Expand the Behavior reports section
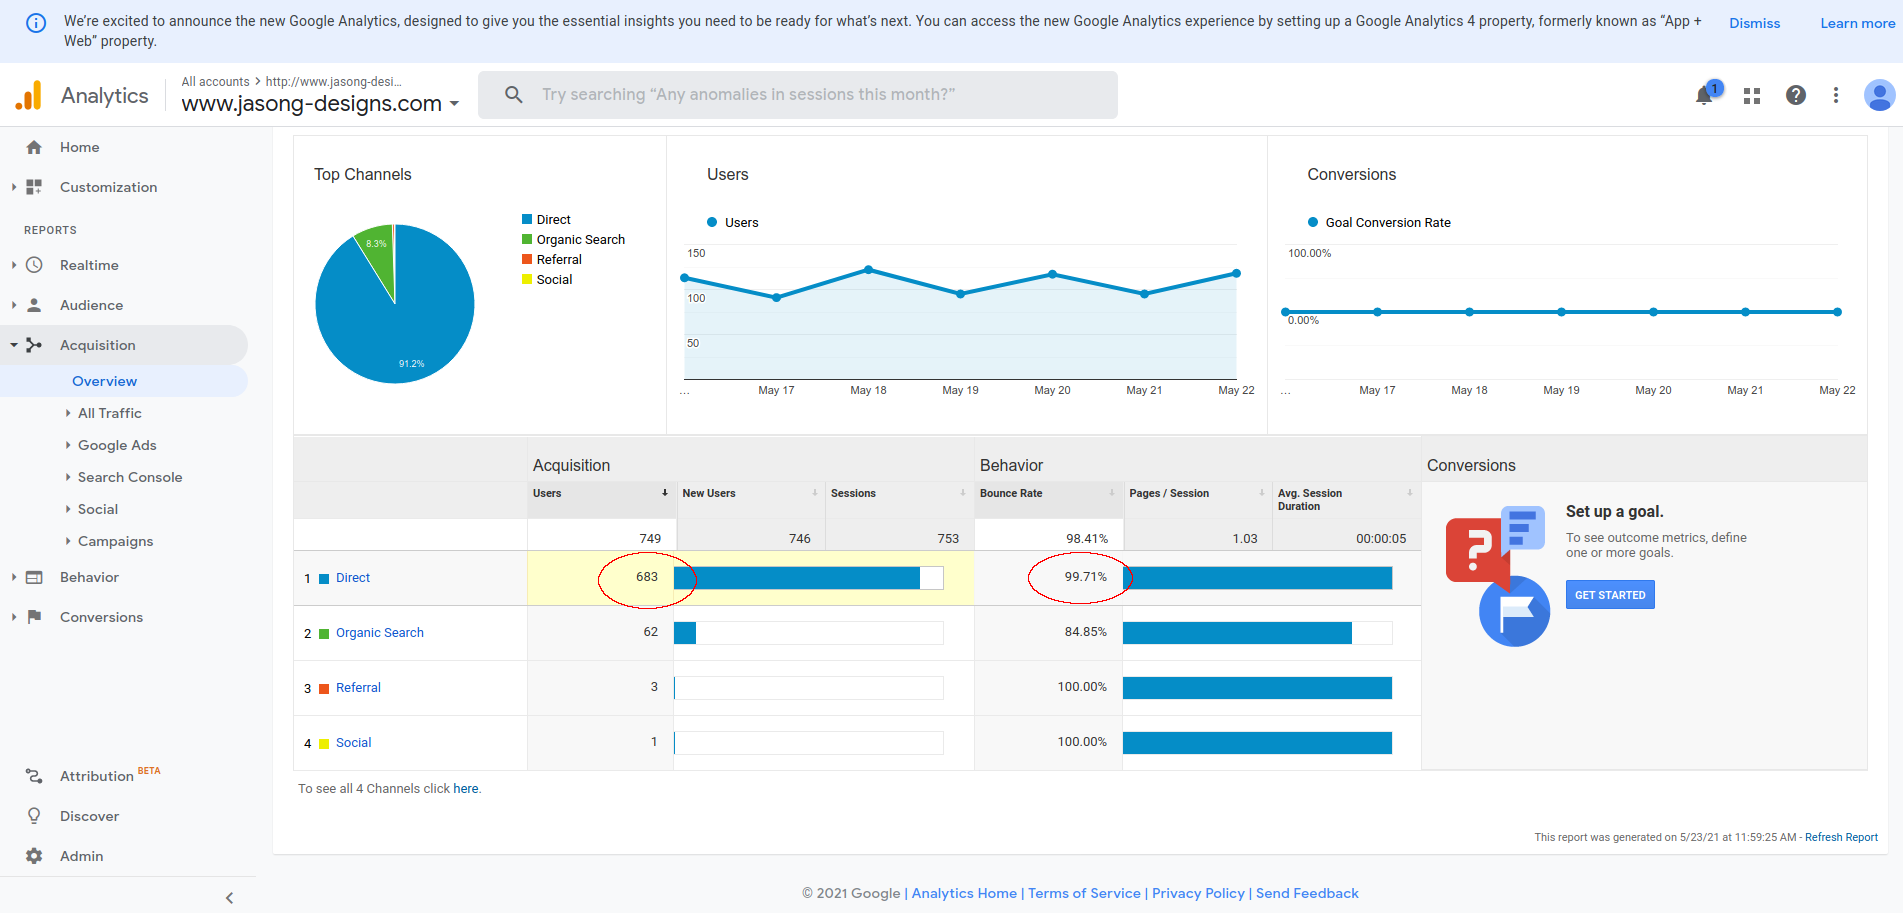This screenshot has width=1903, height=913. (x=14, y=577)
